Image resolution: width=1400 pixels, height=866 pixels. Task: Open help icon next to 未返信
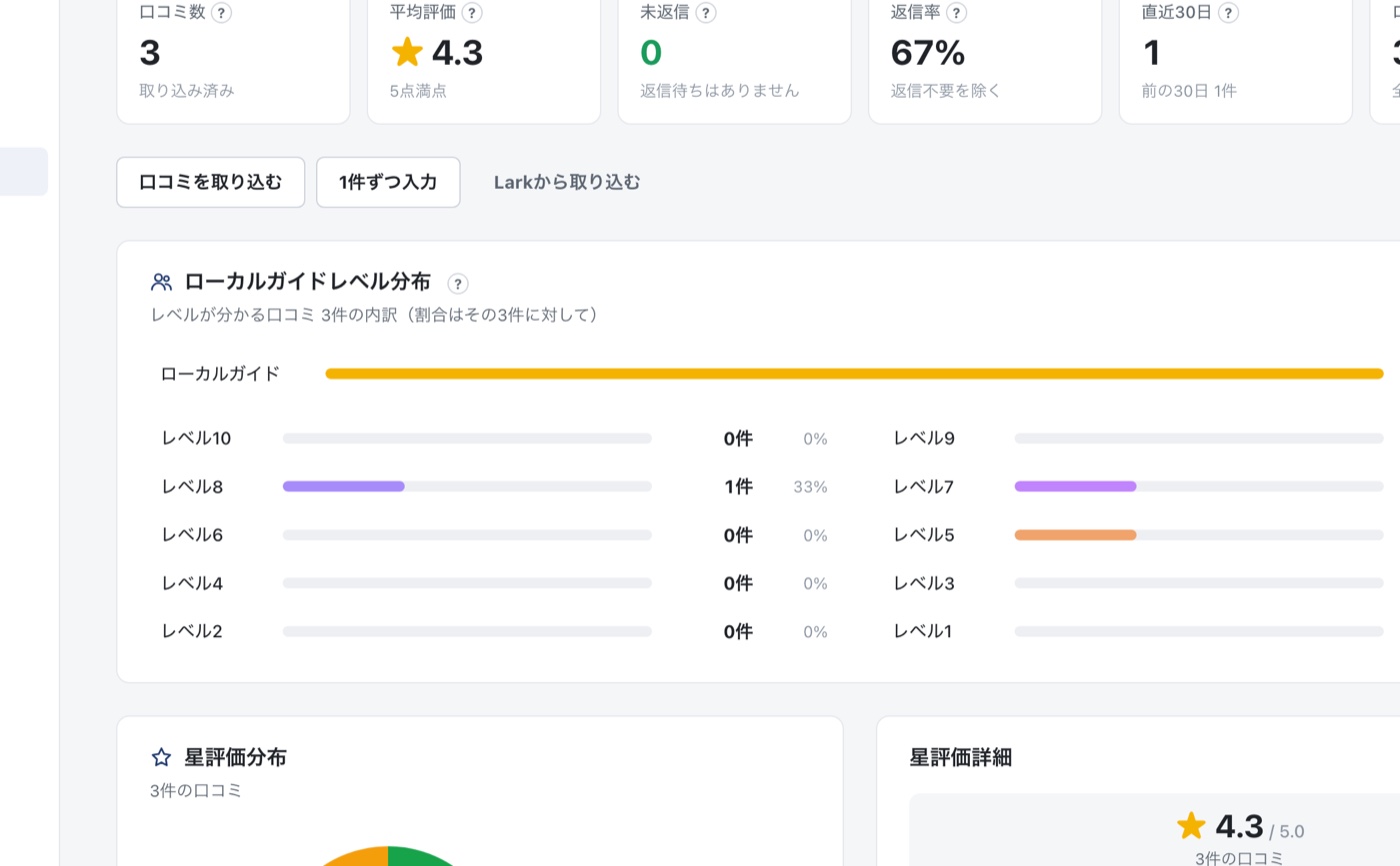(x=705, y=13)
